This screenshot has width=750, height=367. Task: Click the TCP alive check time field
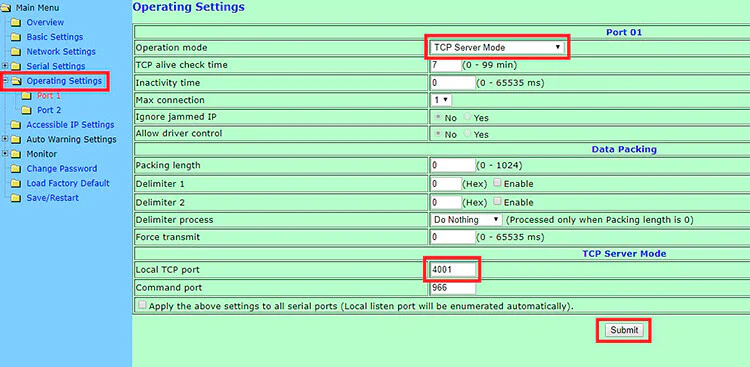(x=445, y=64)
